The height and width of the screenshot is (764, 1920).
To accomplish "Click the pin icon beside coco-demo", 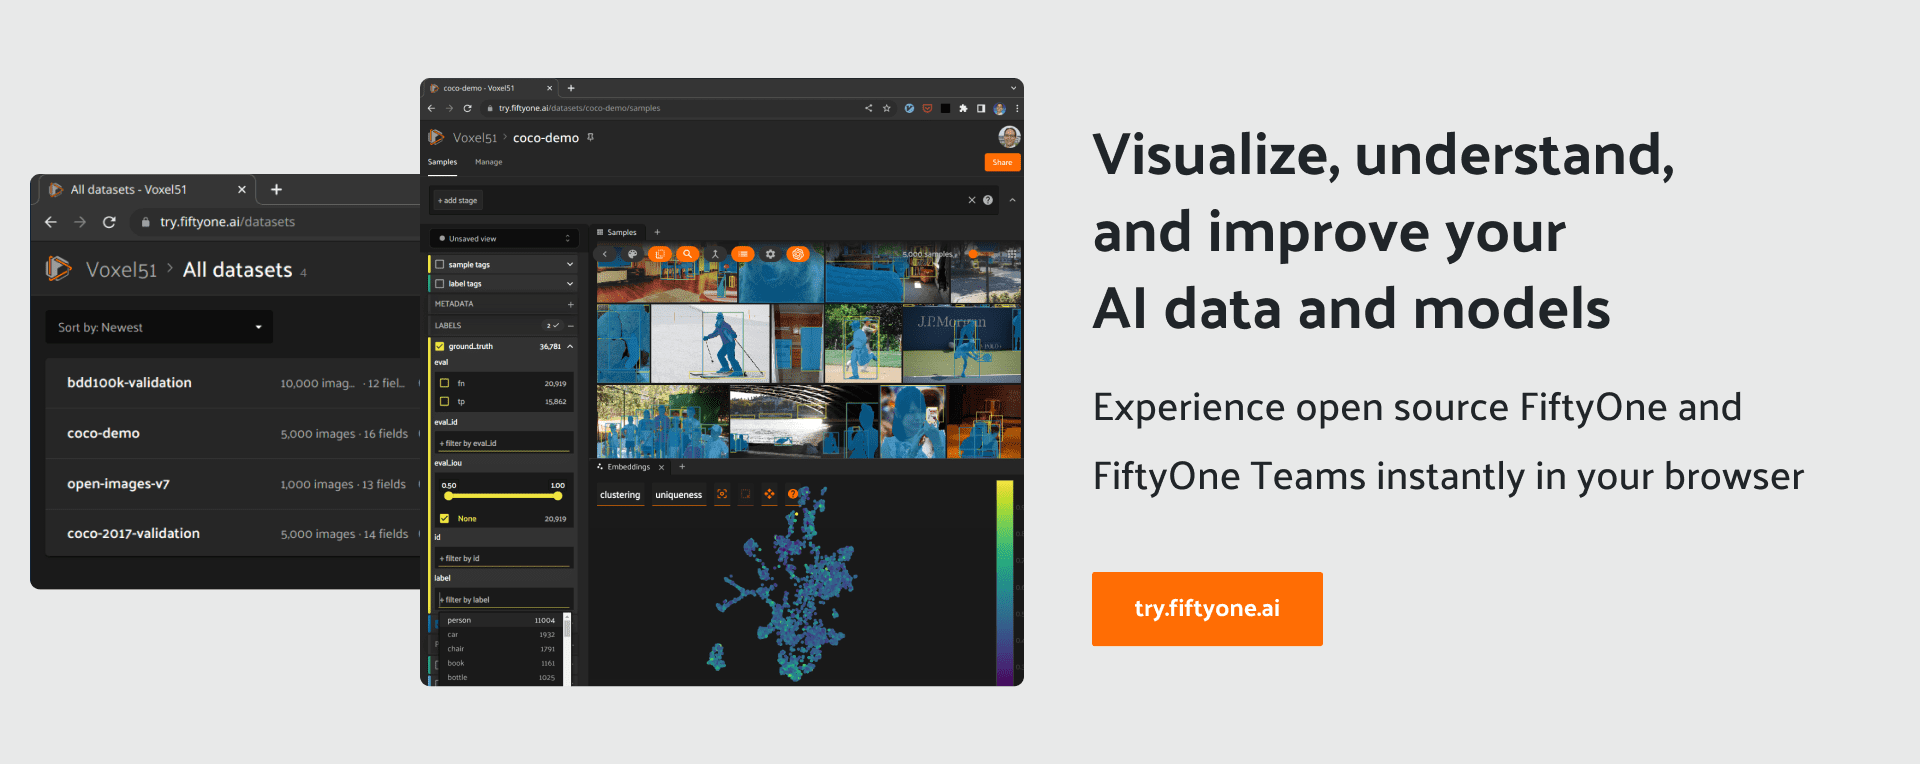I will pyautogui.click(x=590, y=137).
